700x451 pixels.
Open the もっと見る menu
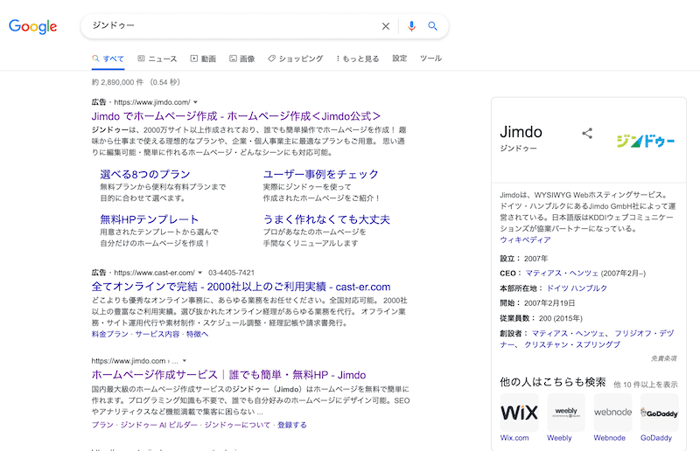pyautogui.click(x=358, y=58)
